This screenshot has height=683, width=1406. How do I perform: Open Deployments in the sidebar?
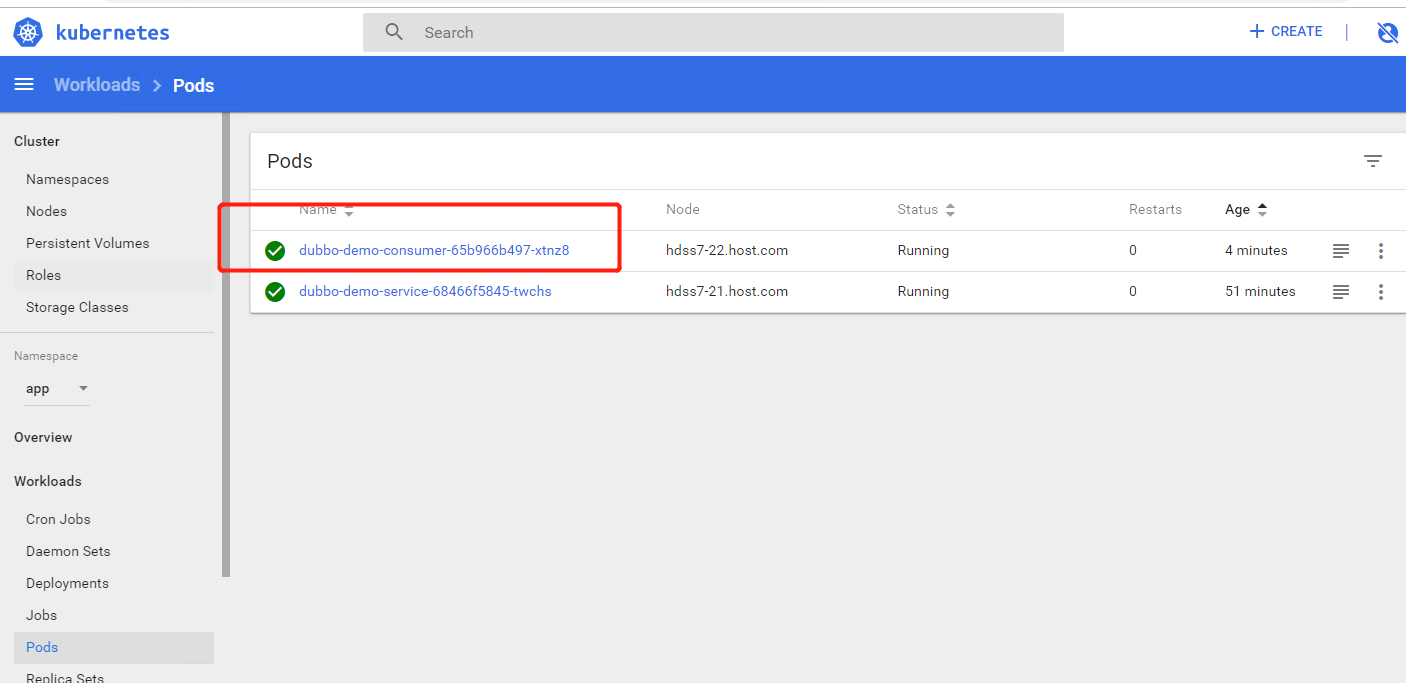67,583
